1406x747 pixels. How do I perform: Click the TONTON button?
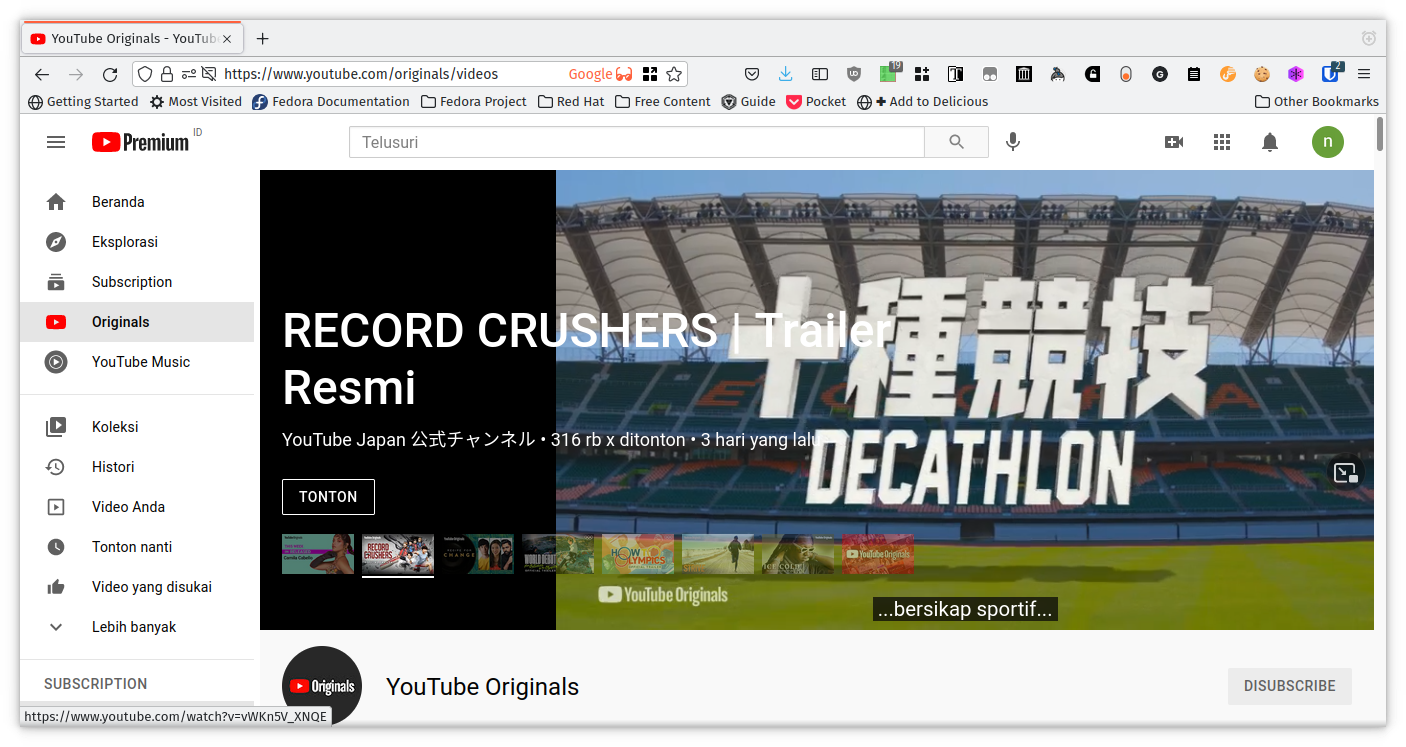[x=328, y=497]
